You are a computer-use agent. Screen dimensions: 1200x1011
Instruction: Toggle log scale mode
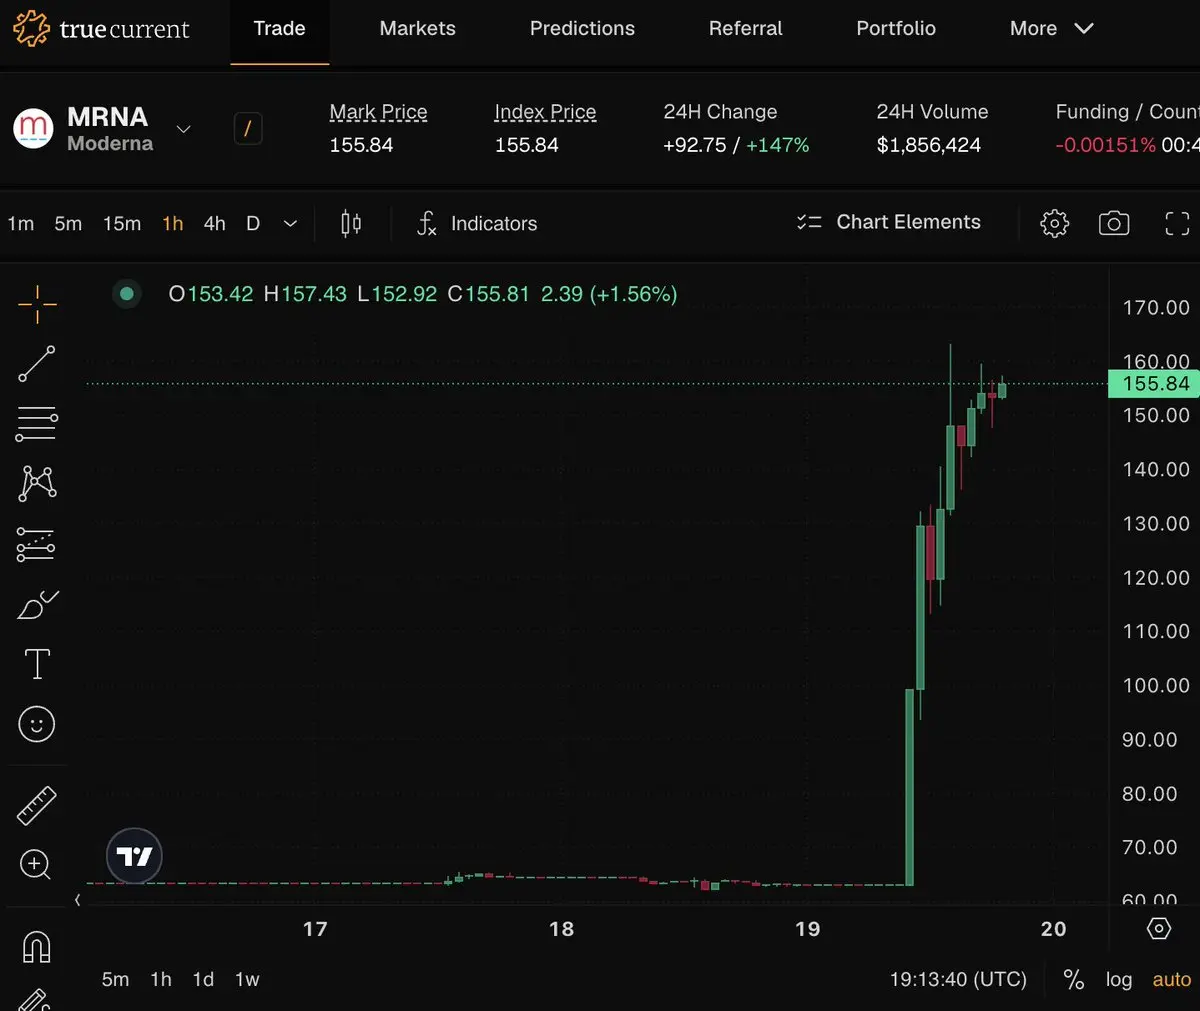click(1119, 979)
